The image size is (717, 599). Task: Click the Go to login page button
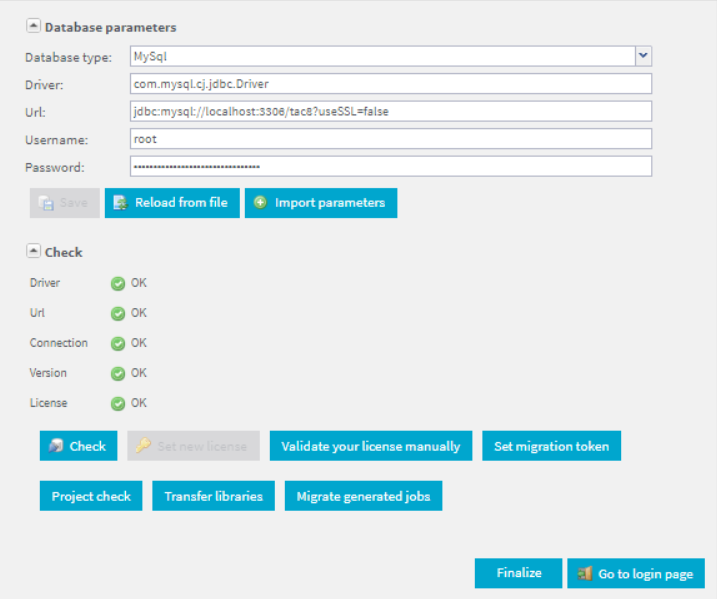click(636, 573)
